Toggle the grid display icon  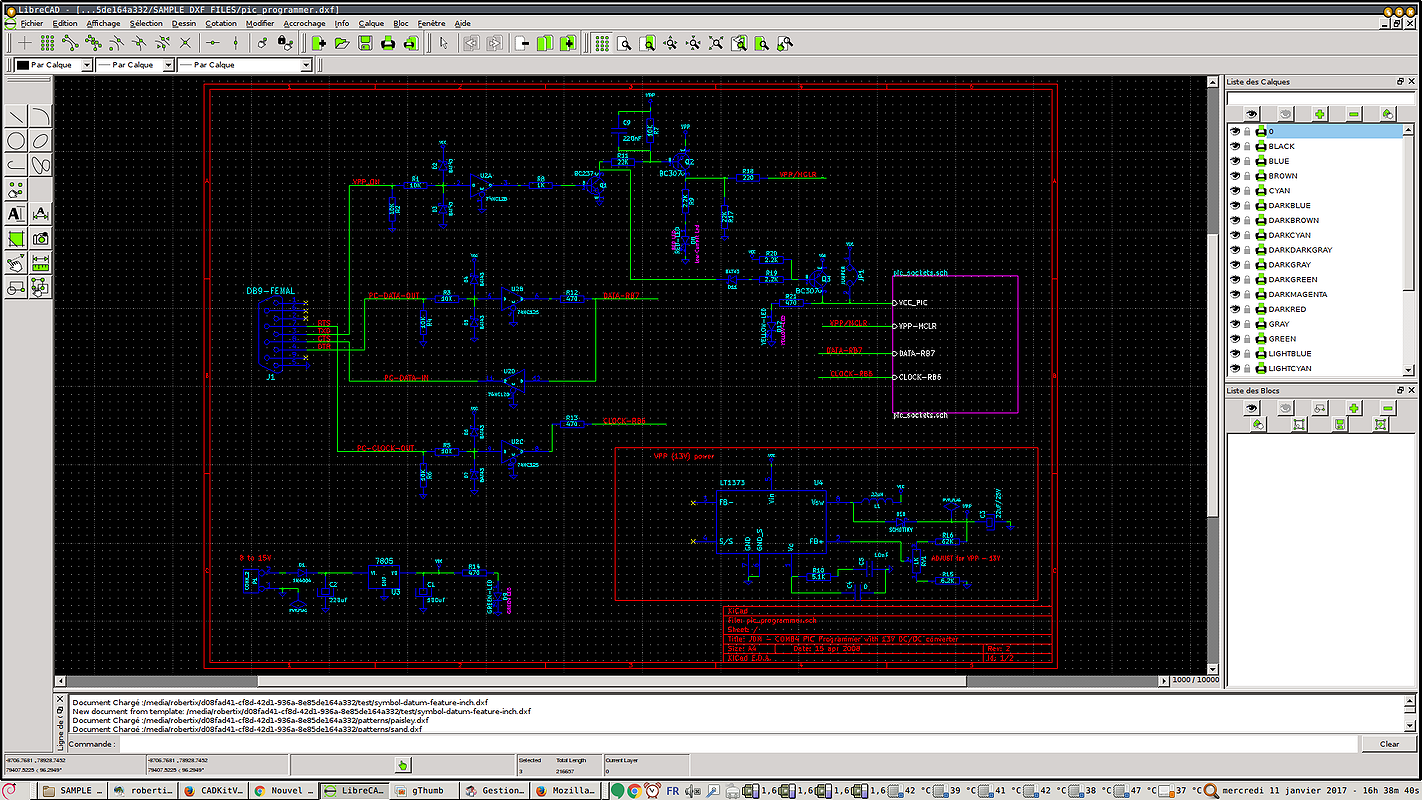pos(601,43)
